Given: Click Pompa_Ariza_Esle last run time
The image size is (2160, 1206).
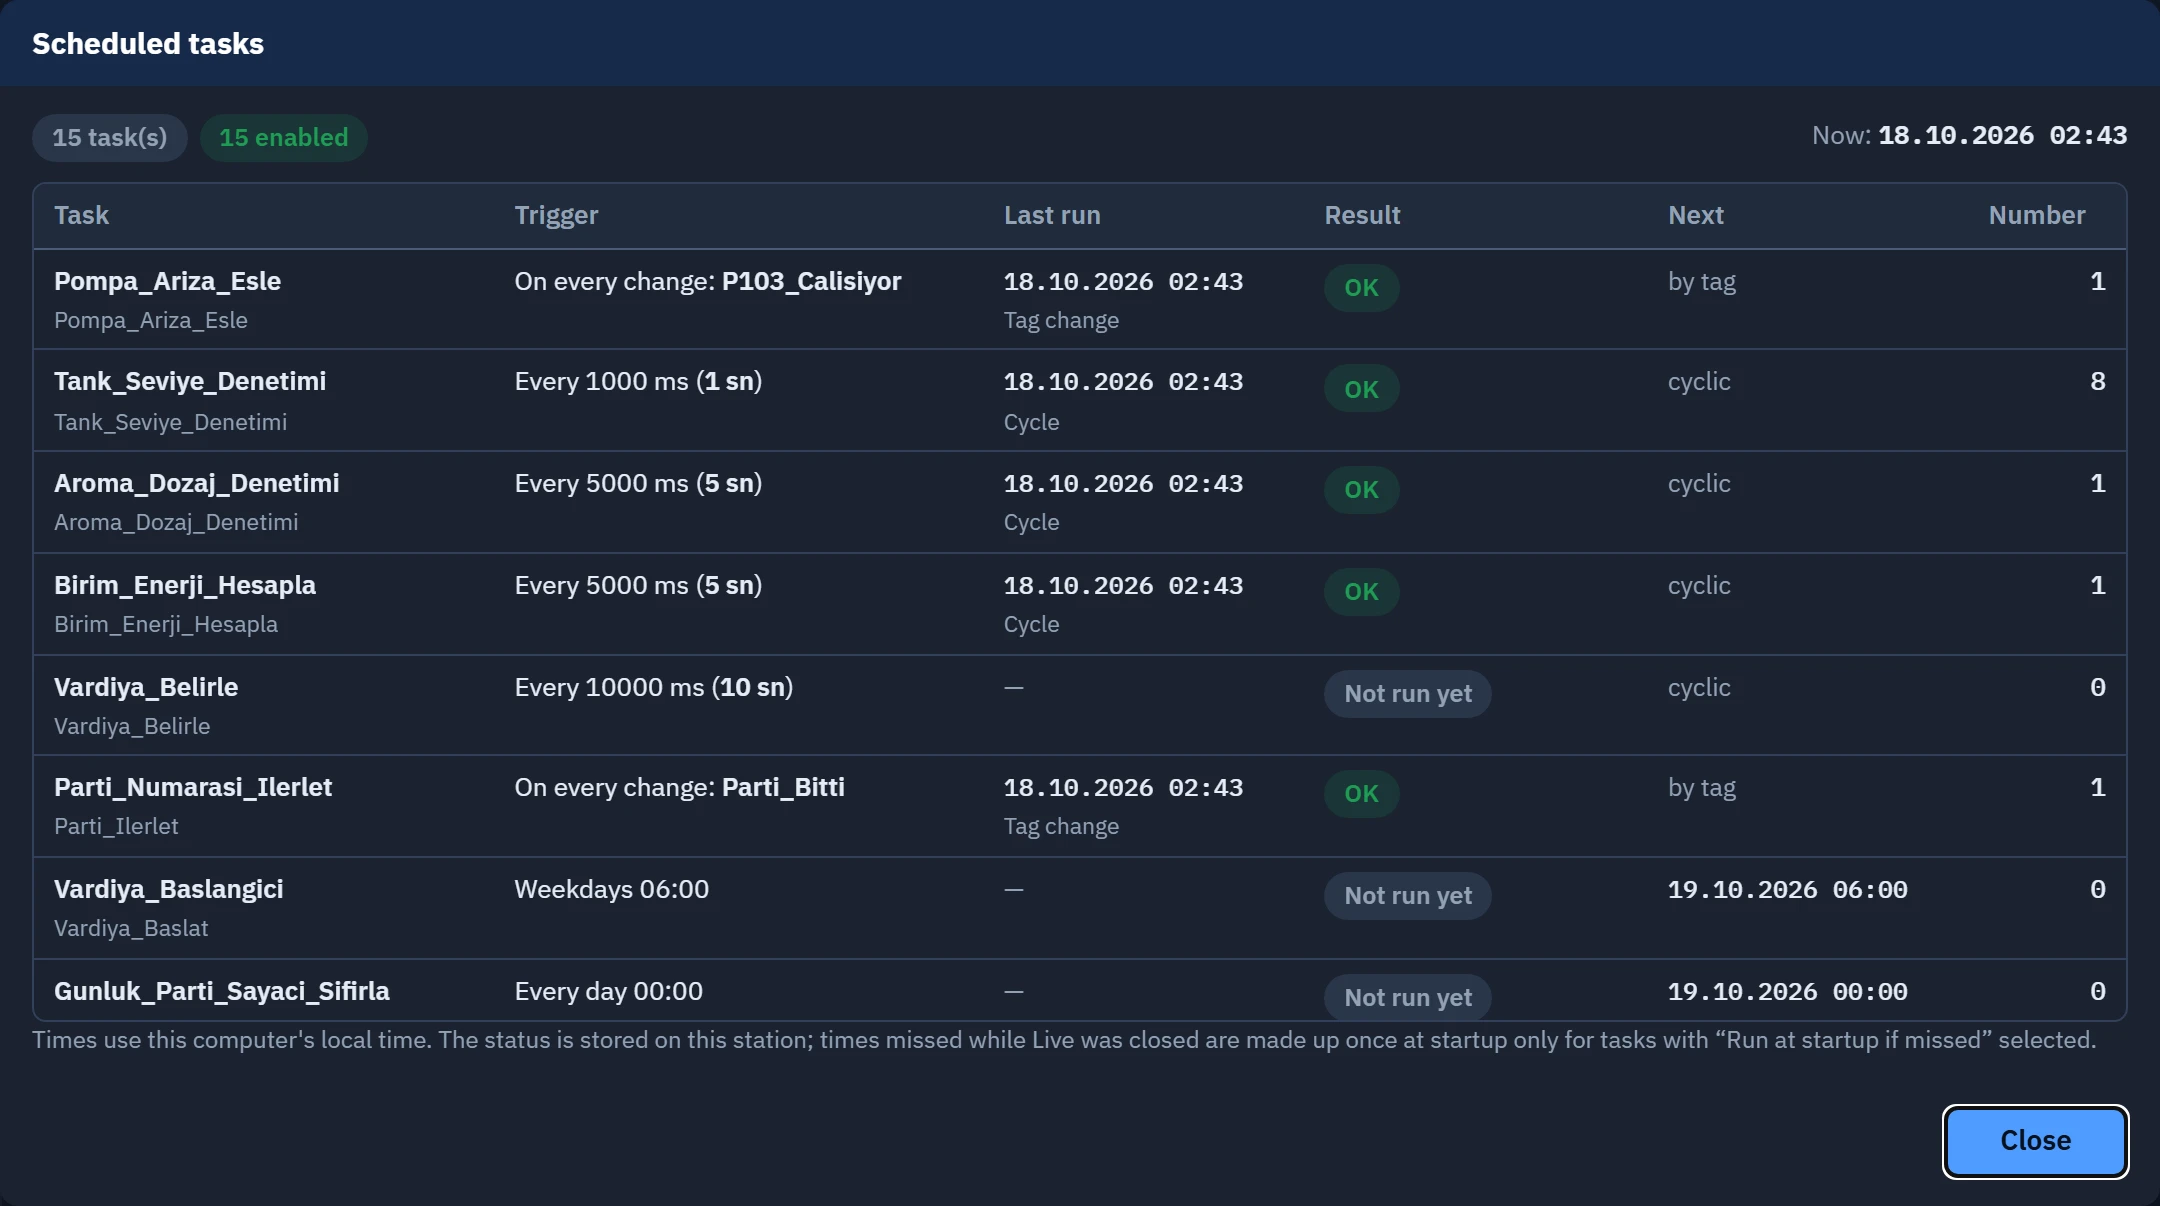Looking at the screenshot, I should 1123,281.
